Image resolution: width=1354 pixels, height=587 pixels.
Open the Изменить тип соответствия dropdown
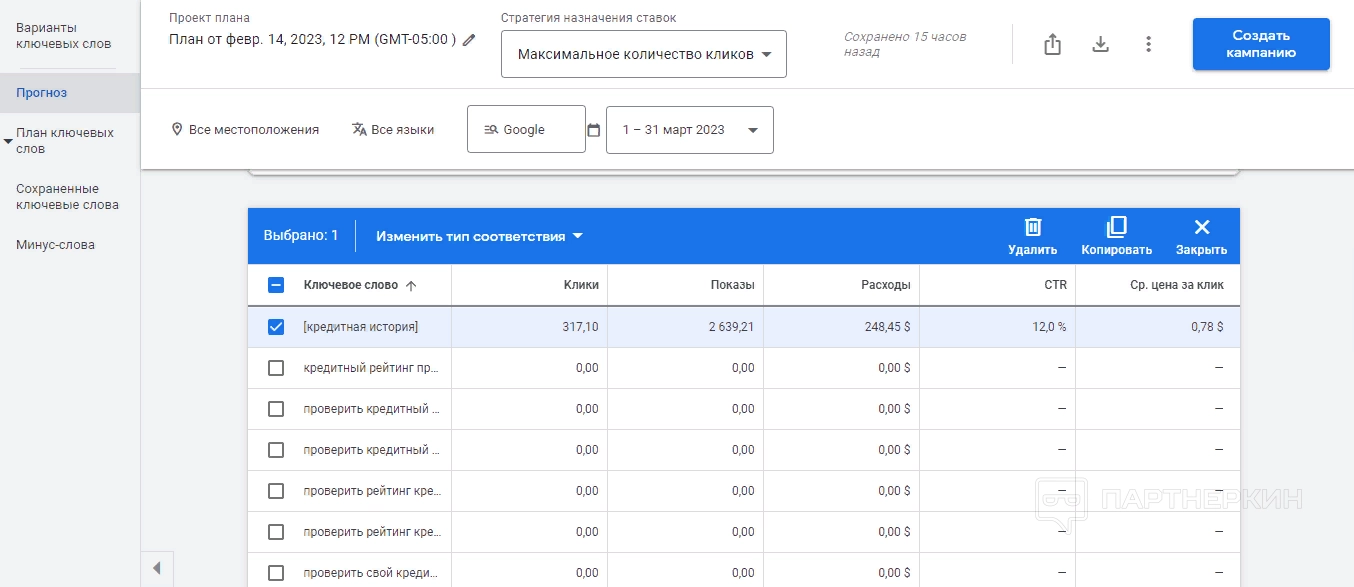point(479,237)
